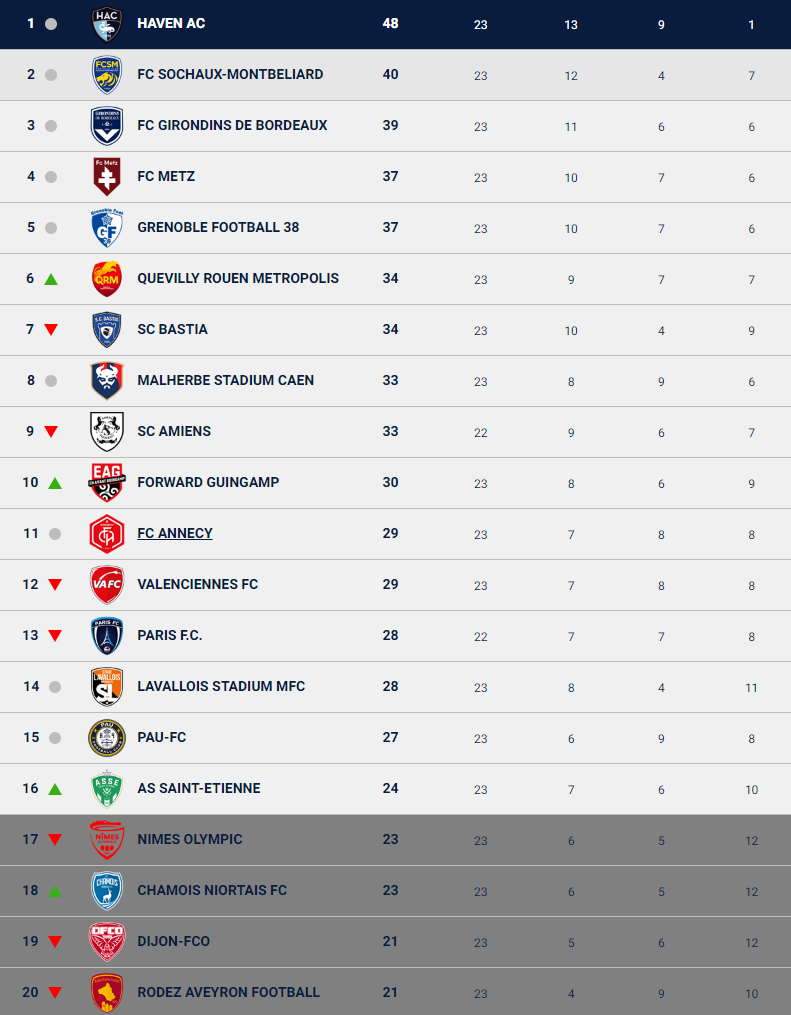791x1015 pixels.
Task: Click the FC Metz maroon crest
Action: [107, 177]
